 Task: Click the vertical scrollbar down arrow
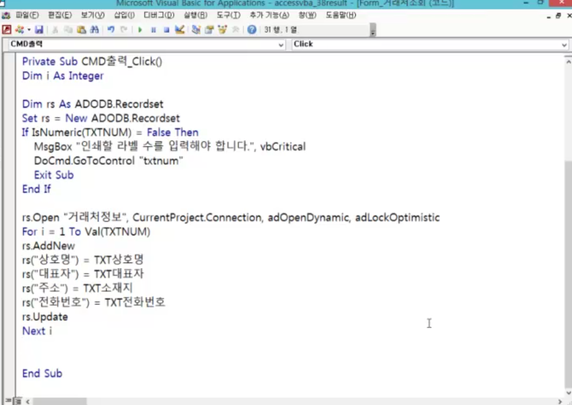pyautogui.click(x=568, y=393)
